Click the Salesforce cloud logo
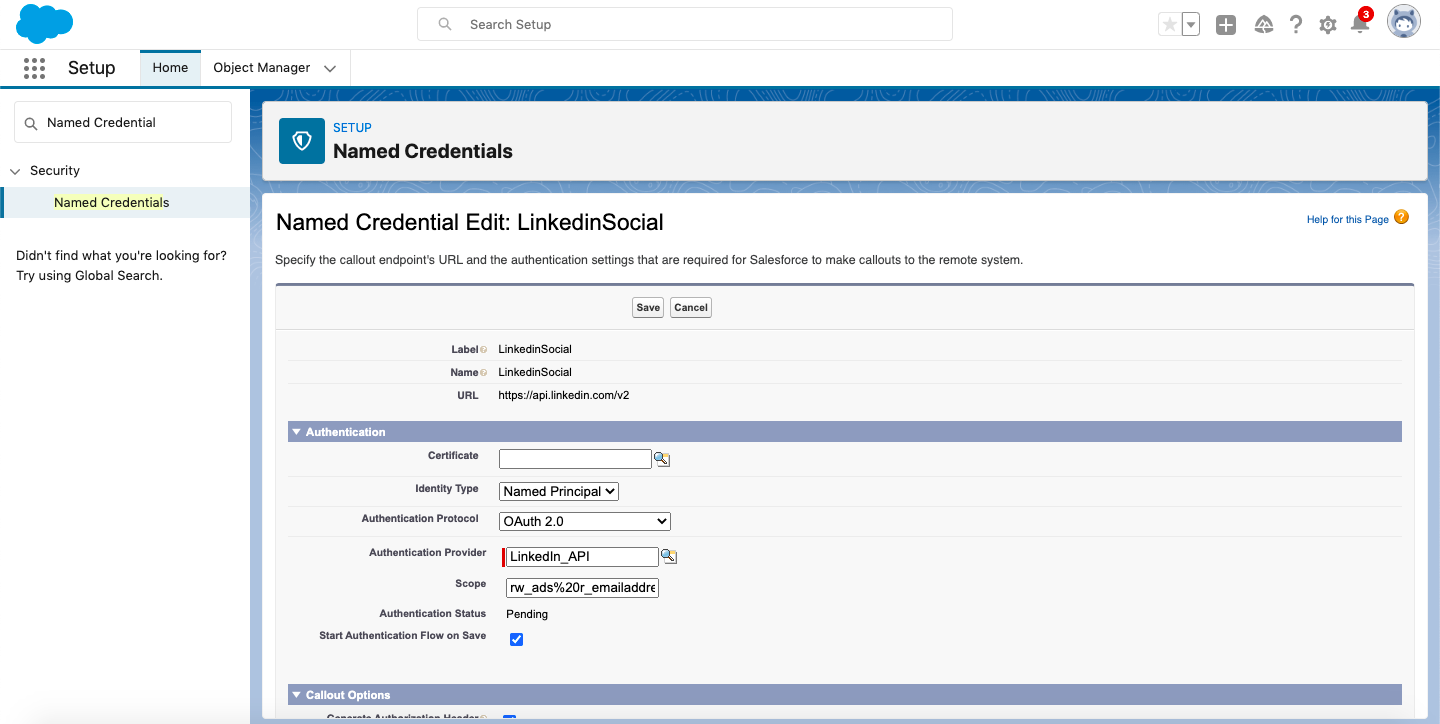Screen dimensions: 1440x724 [45, 24]
